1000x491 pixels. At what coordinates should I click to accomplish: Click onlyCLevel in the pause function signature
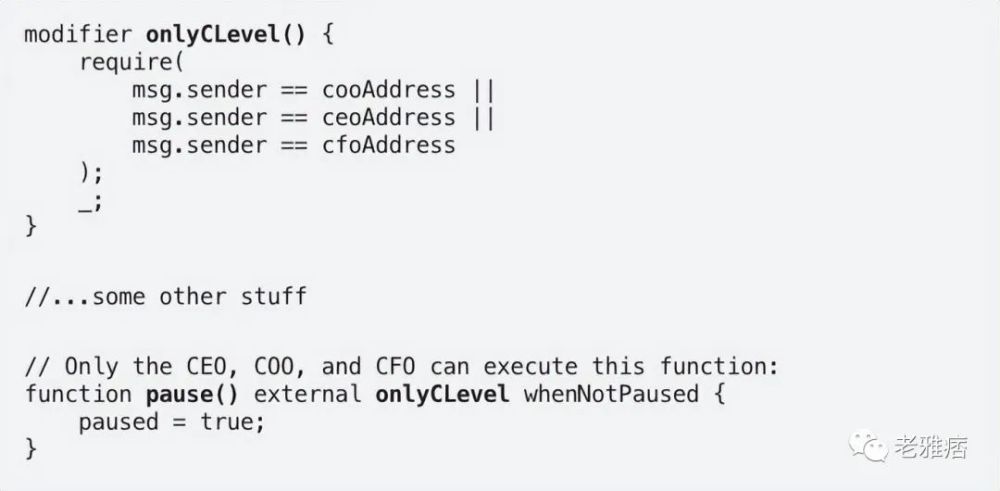(x=442, y=395)
